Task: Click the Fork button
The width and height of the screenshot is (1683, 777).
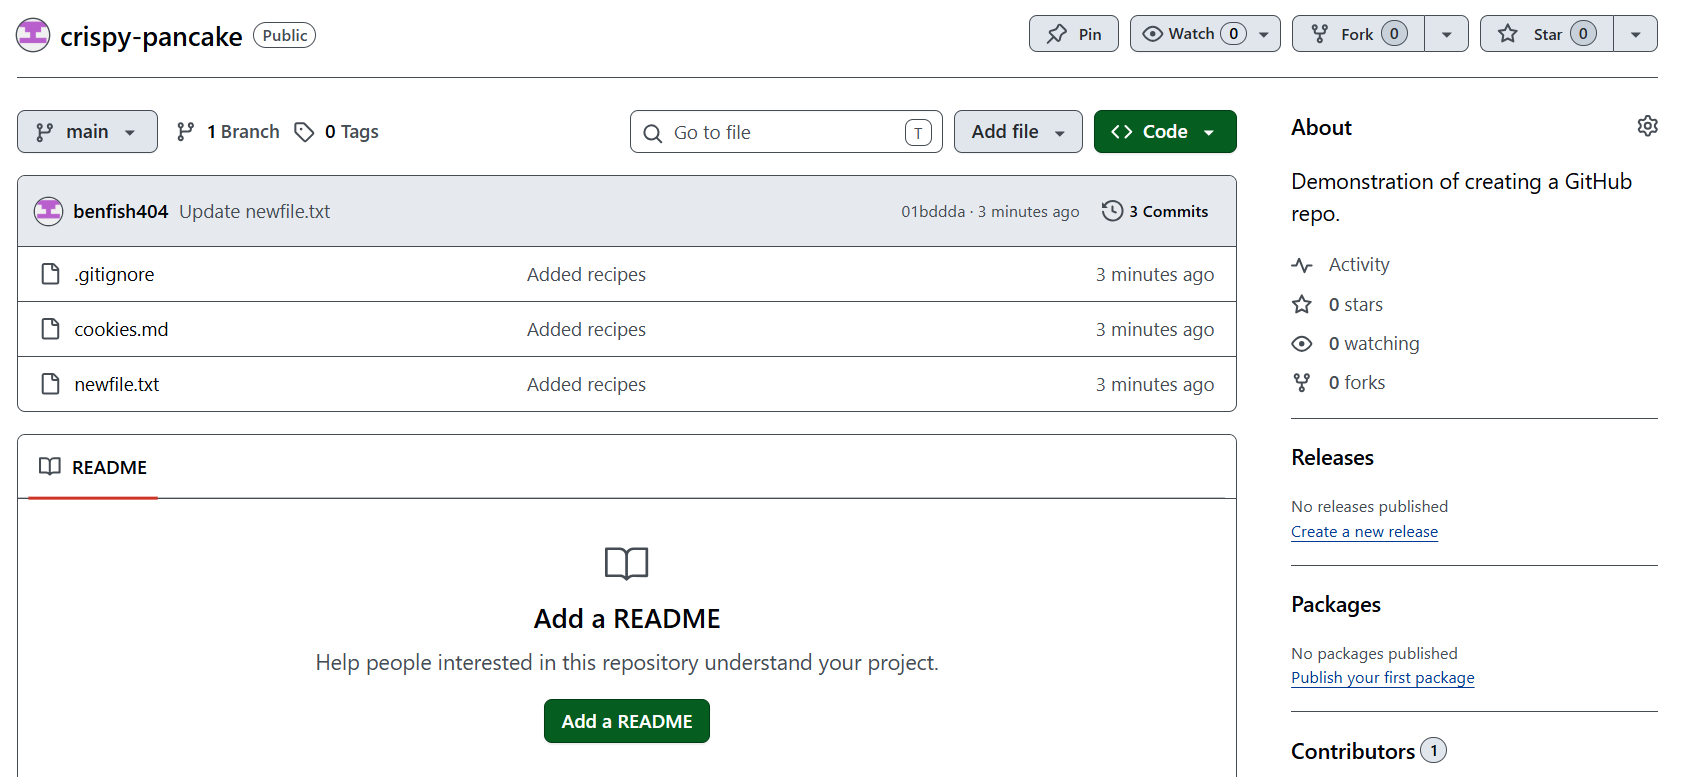Action: click(x=1358, y=34)
